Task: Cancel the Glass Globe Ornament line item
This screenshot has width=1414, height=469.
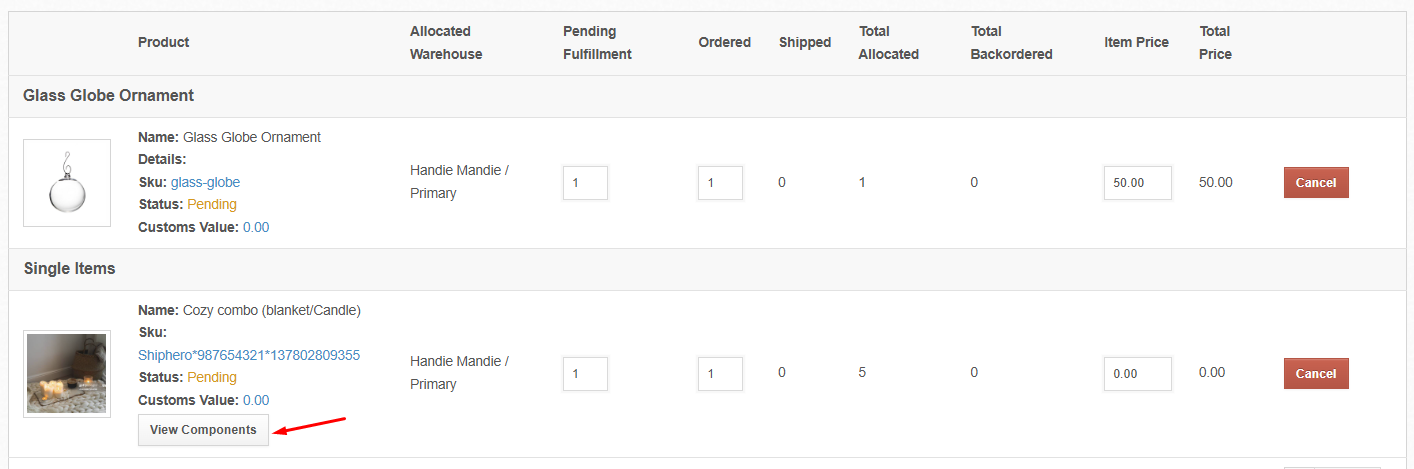Action: [1316, 183]
